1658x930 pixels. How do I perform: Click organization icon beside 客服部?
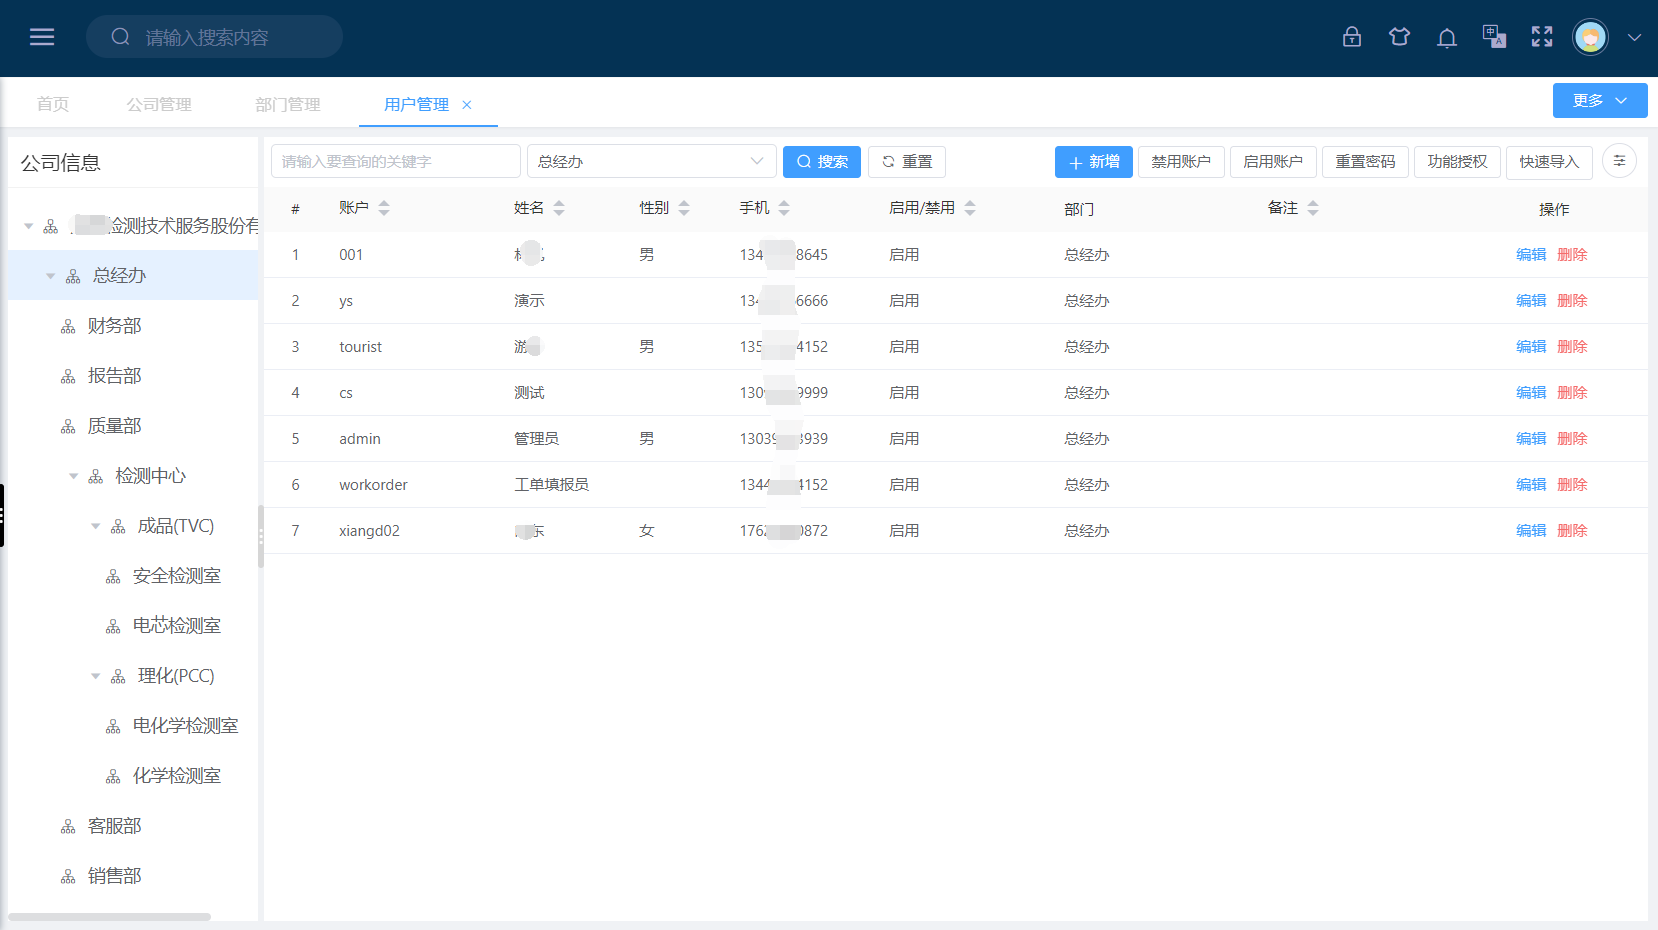[x=68, y=827]
